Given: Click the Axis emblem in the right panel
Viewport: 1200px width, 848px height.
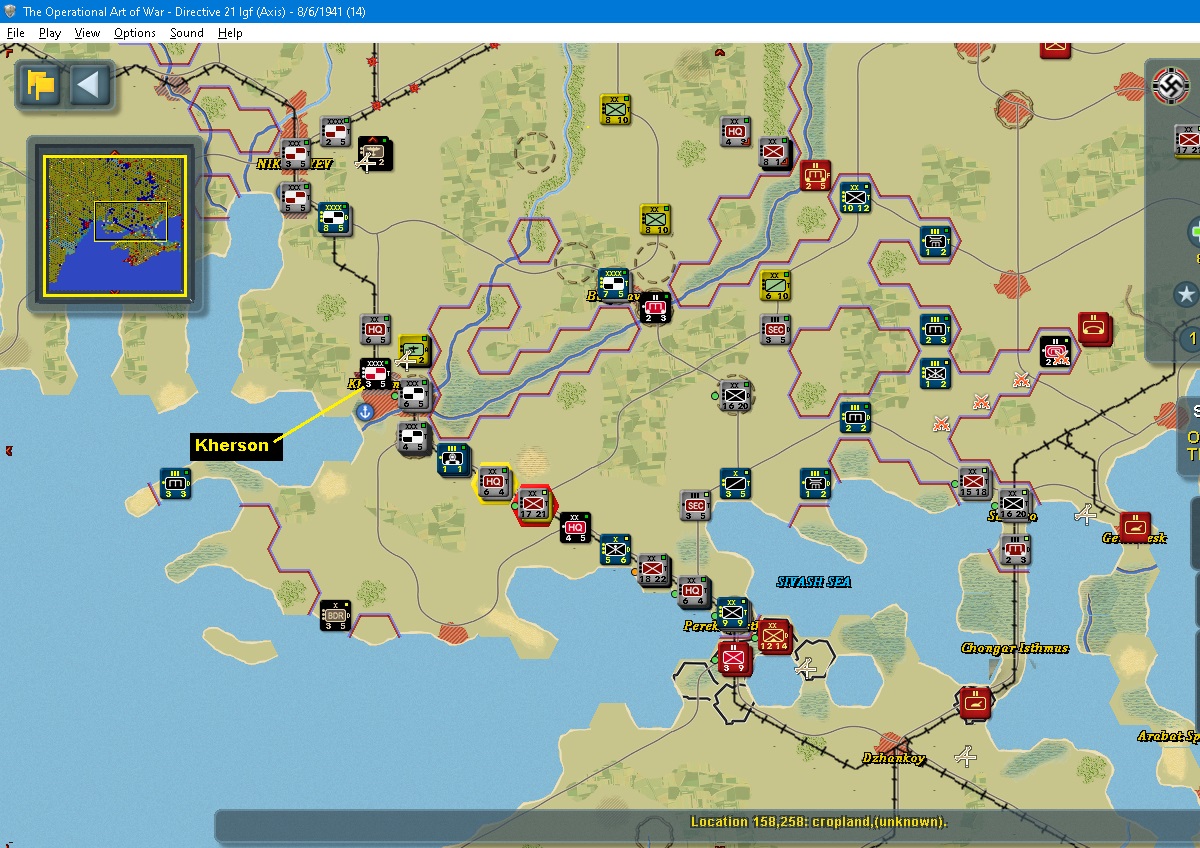Looking at the screenshot, I should [1170, 86].
